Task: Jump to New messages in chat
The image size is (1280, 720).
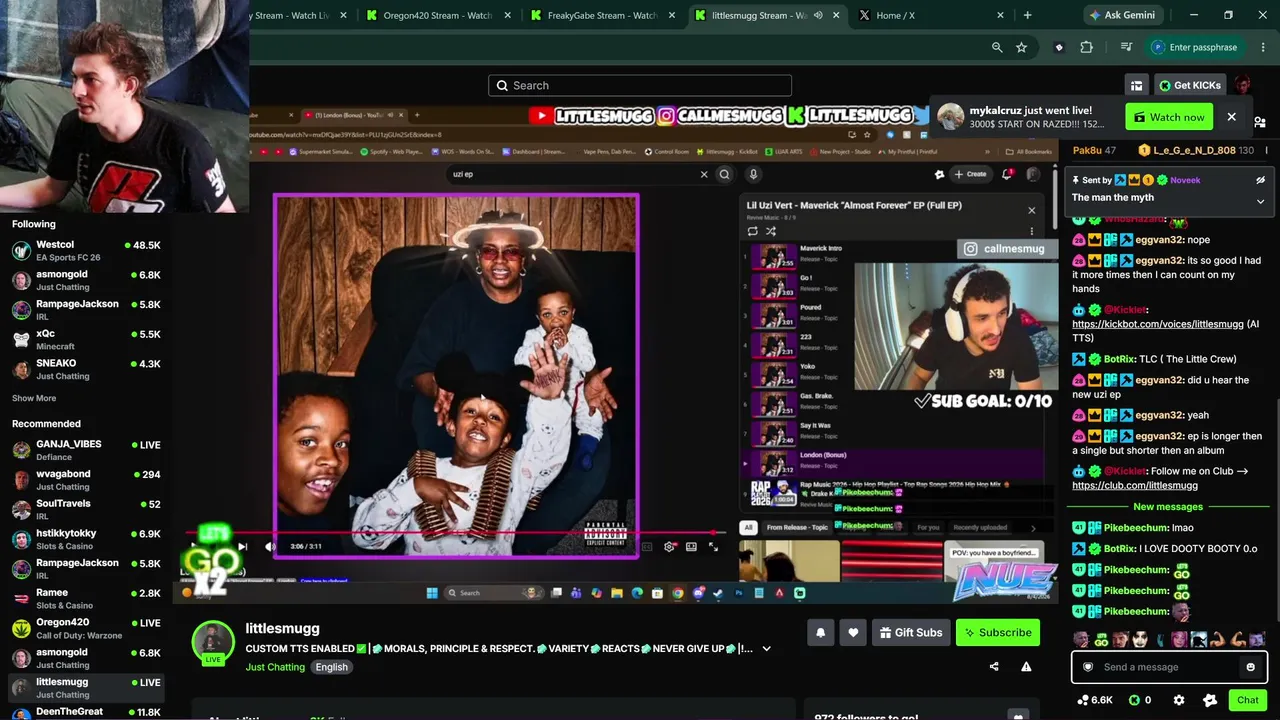Action: (1168, 507)
